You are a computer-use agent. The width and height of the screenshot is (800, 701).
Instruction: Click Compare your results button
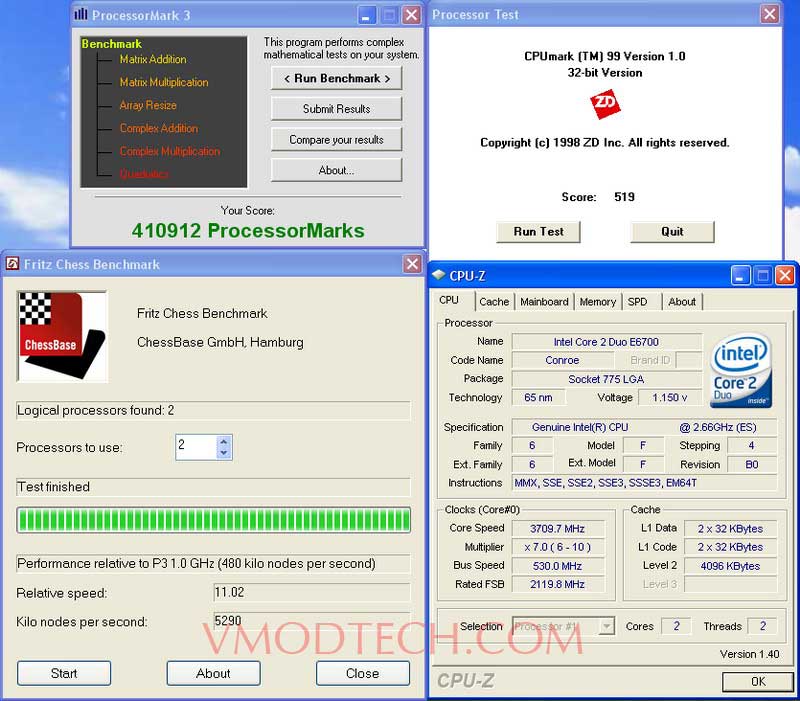337,139
